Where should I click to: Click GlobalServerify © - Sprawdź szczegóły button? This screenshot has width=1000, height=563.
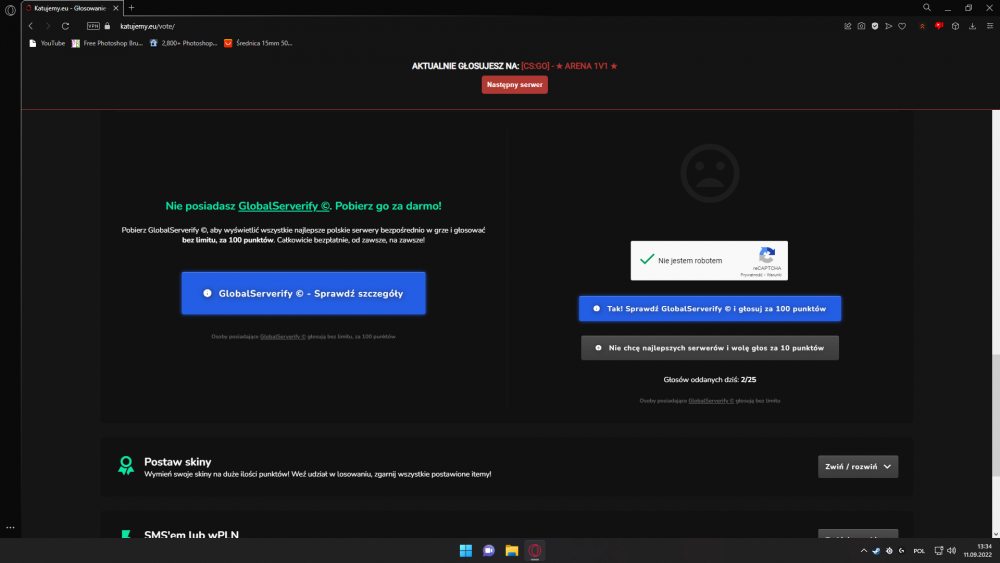coord(304,293)
